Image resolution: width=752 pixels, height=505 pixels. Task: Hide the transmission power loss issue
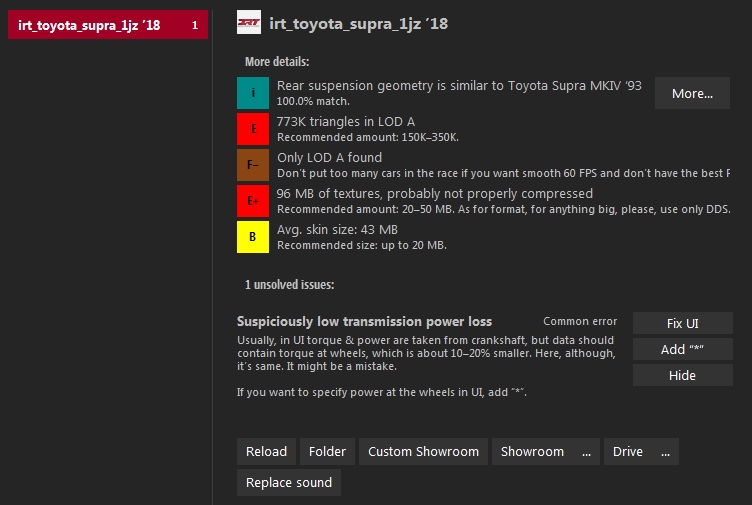click(683, 375)
